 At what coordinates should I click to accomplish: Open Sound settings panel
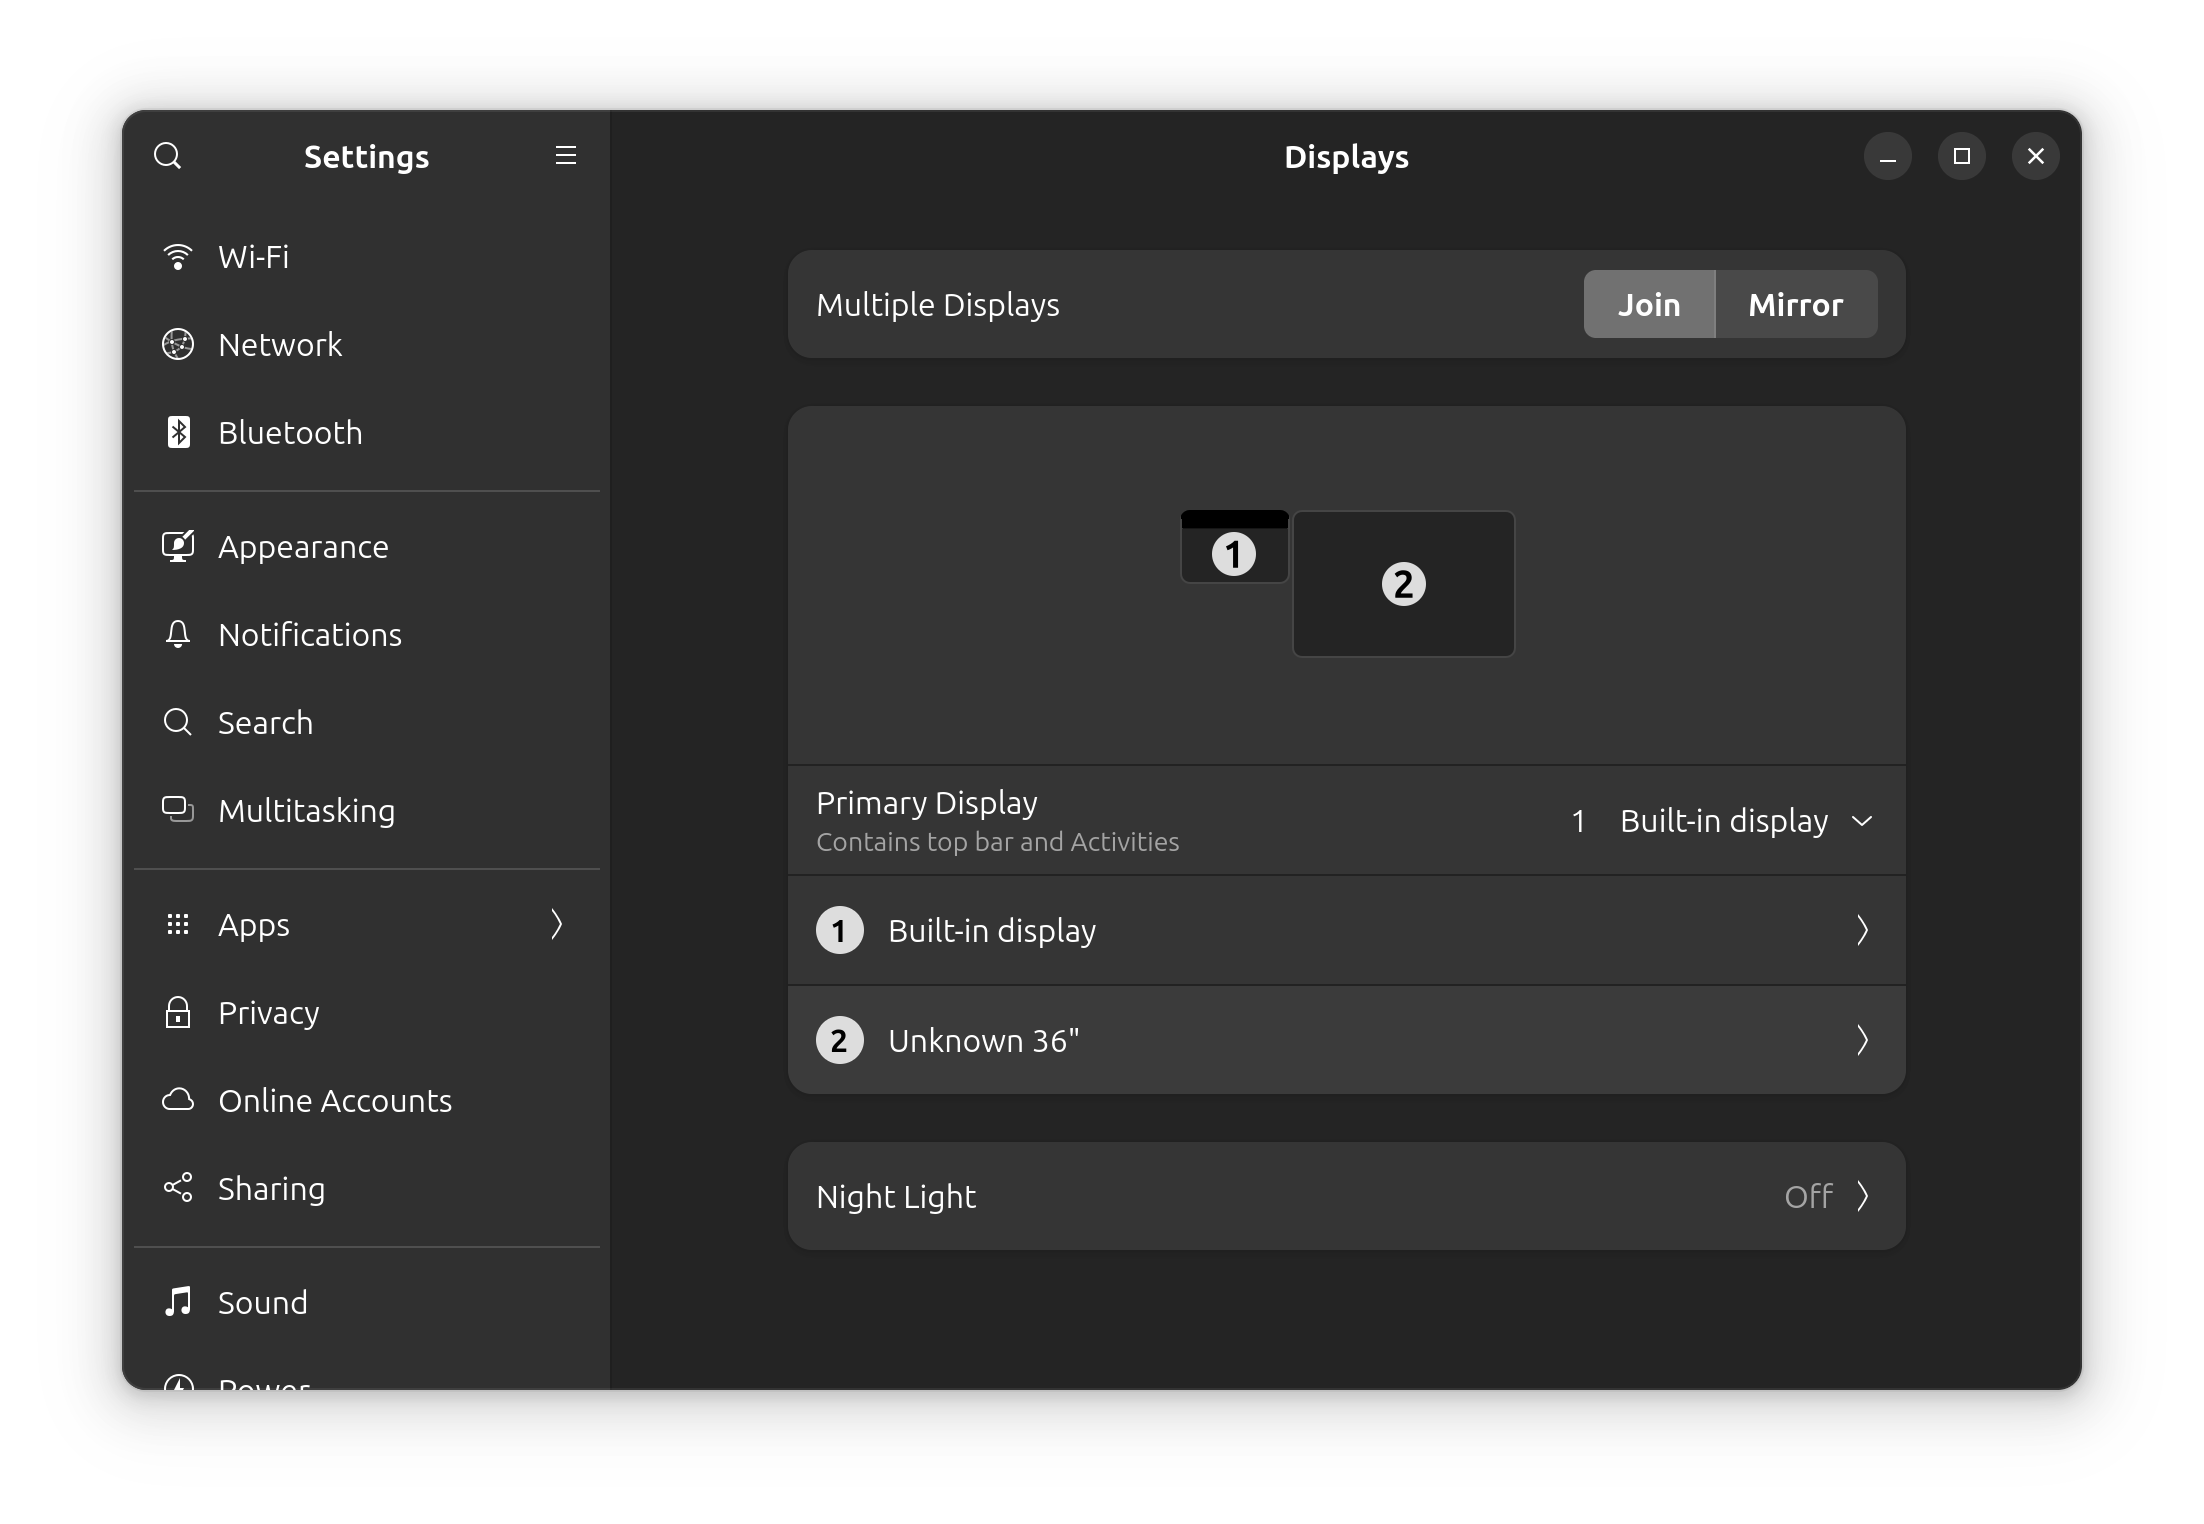coord(367,1302)
